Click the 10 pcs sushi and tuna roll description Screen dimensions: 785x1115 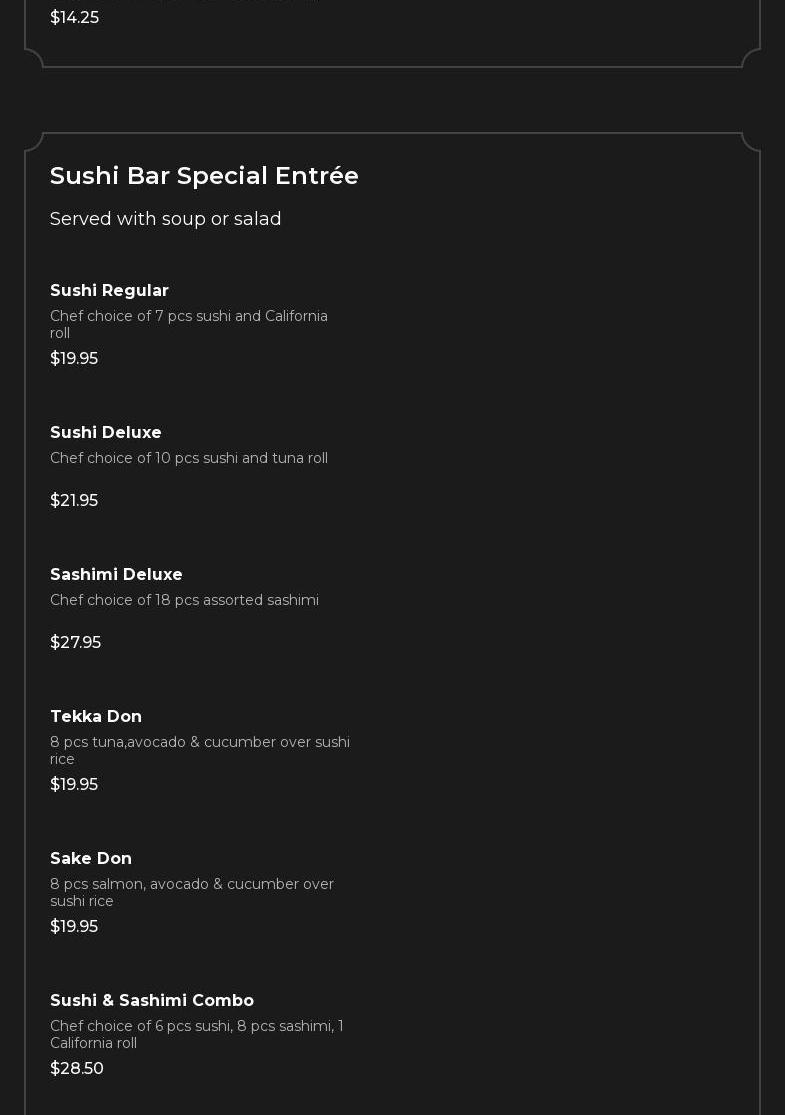click(x=189, y=458)
